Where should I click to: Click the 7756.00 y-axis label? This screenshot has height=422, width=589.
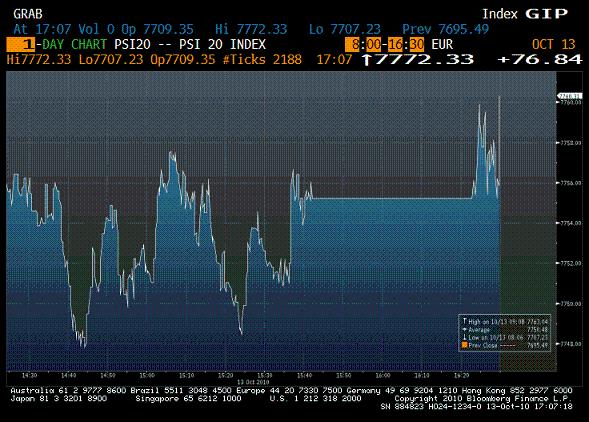[x=571, y=183]
